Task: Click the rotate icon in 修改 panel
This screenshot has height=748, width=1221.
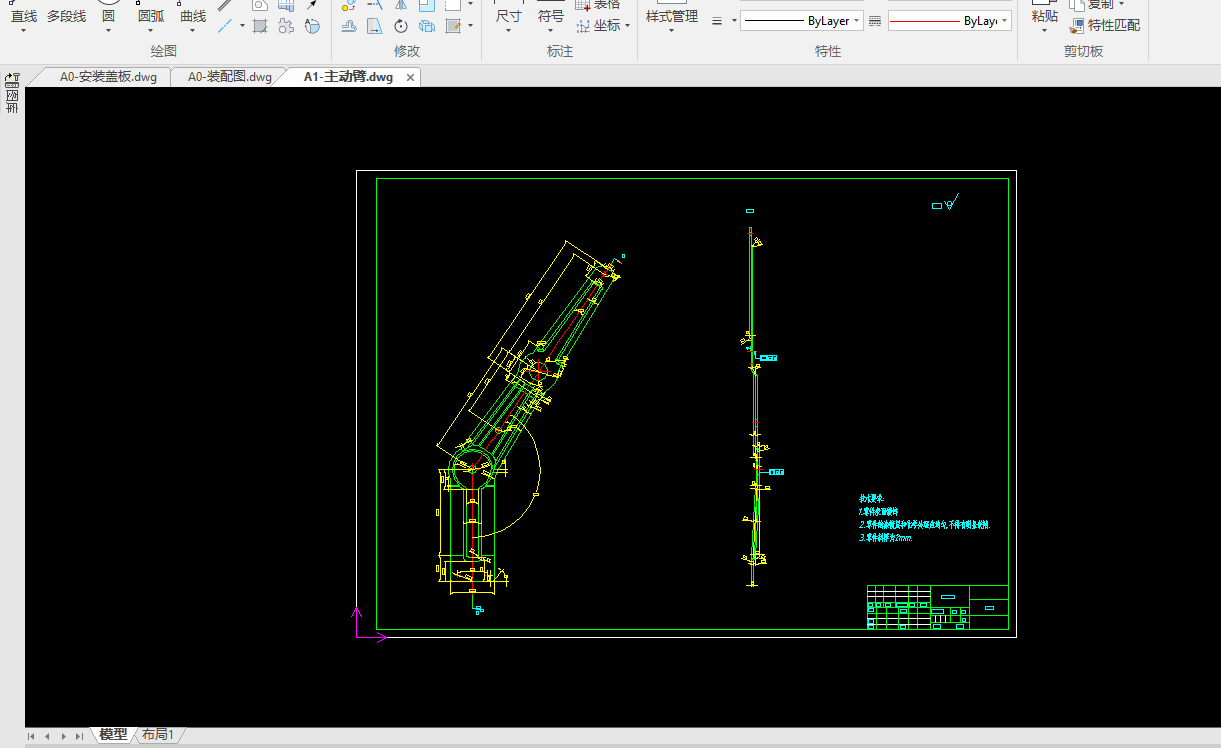Action: [401, 26]
